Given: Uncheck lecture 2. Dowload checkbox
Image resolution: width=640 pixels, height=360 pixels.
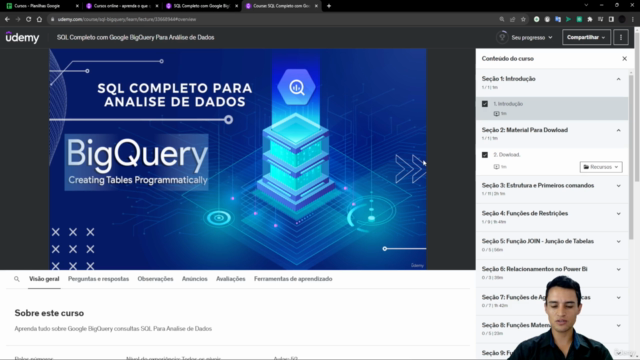Looking at the screenshot, I should pyautogui.click(x=485, y=155).
